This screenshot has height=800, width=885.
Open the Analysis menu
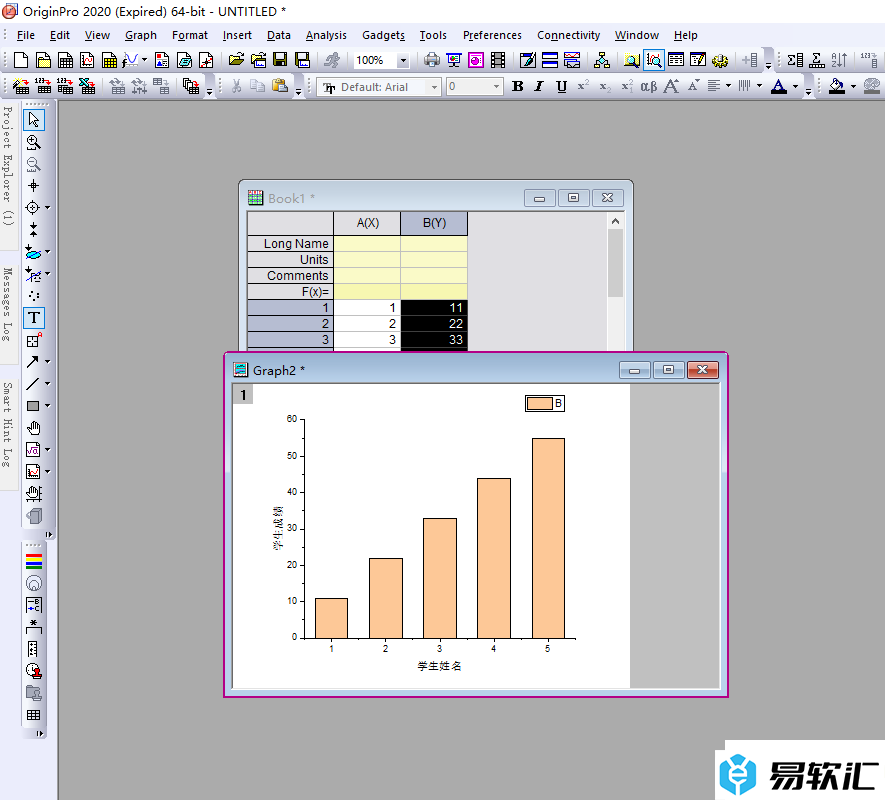326,35
